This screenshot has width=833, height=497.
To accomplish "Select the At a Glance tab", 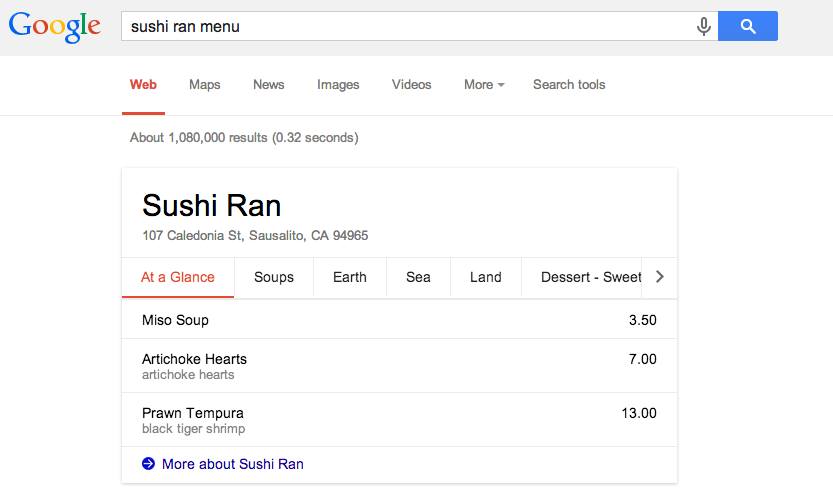I will tap(177, 278).
